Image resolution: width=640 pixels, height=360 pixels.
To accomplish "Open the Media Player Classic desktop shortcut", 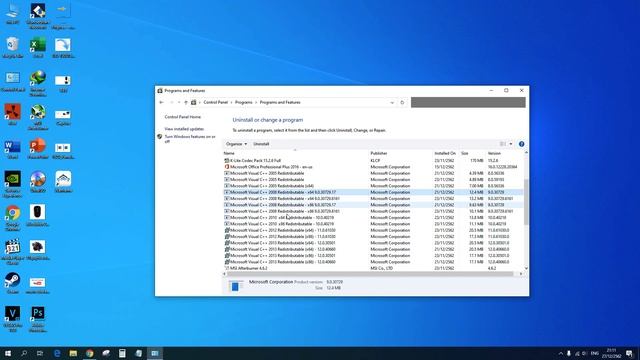I will click(x=13, y=251).
